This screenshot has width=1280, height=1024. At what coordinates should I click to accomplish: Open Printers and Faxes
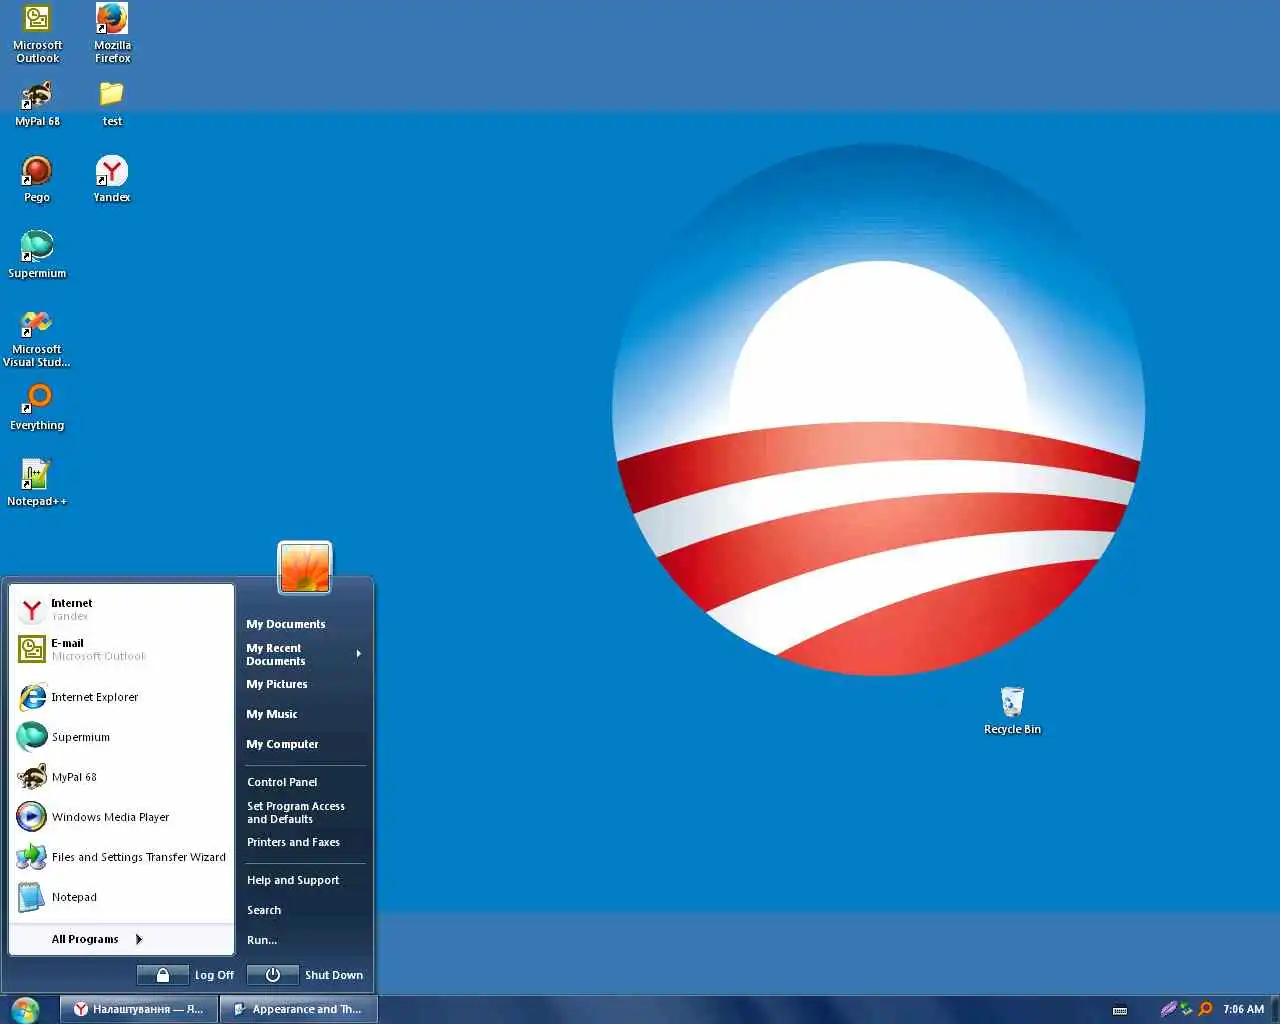[305, 842]
